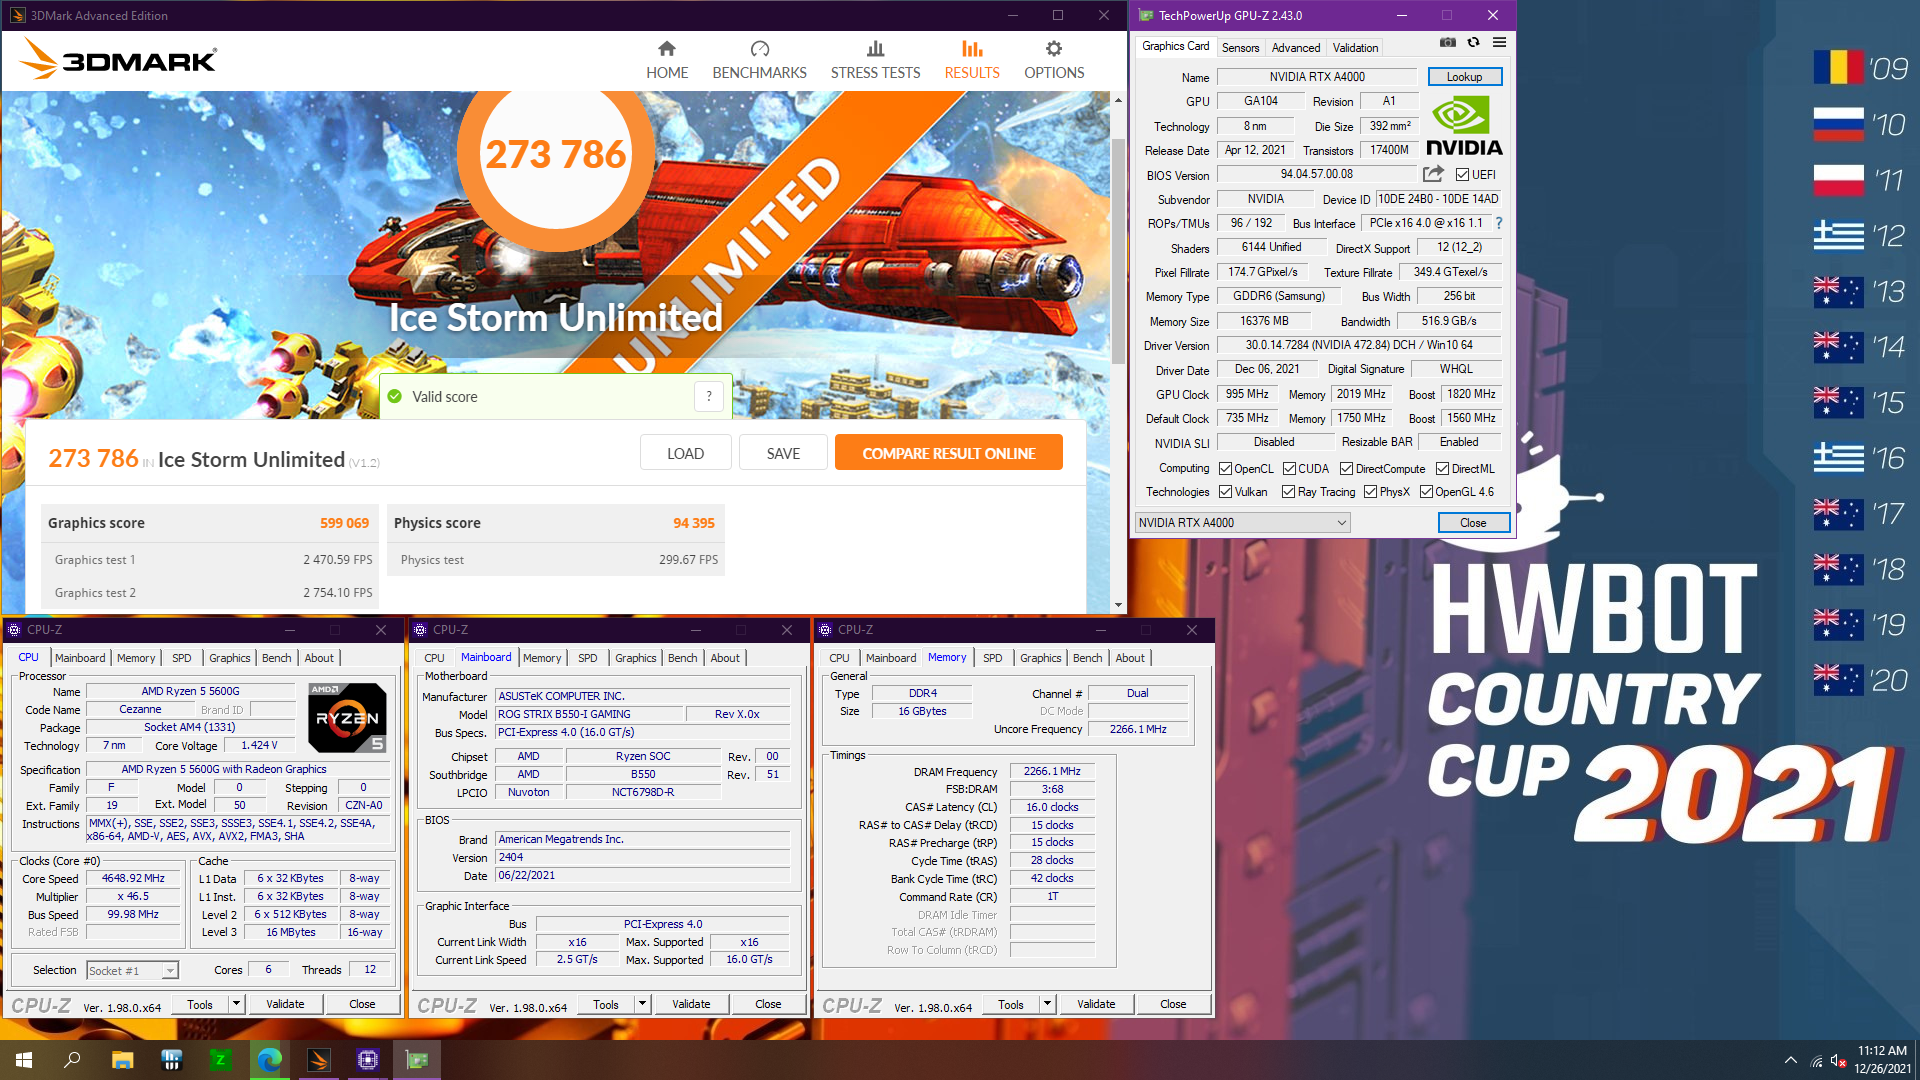
Task: Switch to the GPU-Z Validation tab
Action: pyautogui.click(x=1355, y=47)
